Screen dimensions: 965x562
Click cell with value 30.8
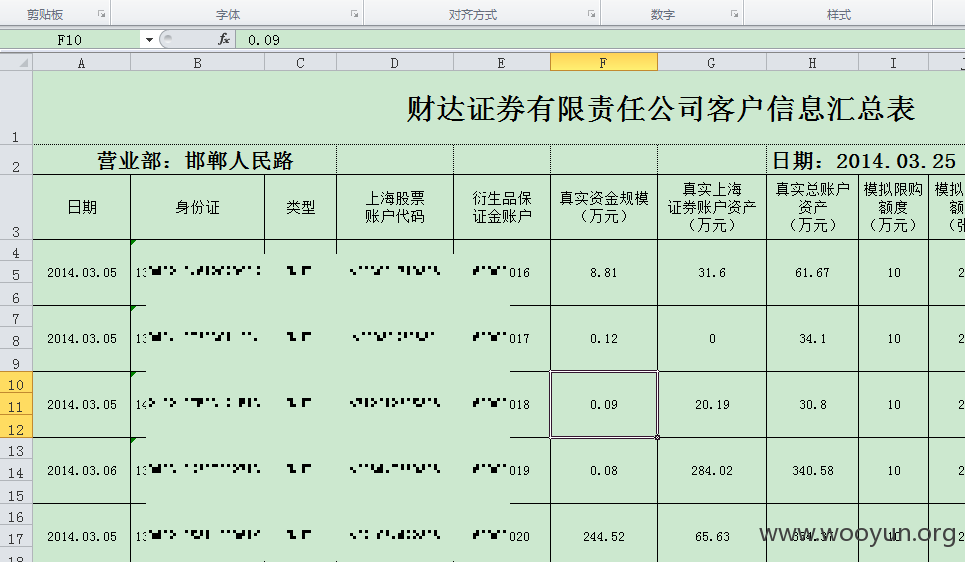click(x=812, y=404)
